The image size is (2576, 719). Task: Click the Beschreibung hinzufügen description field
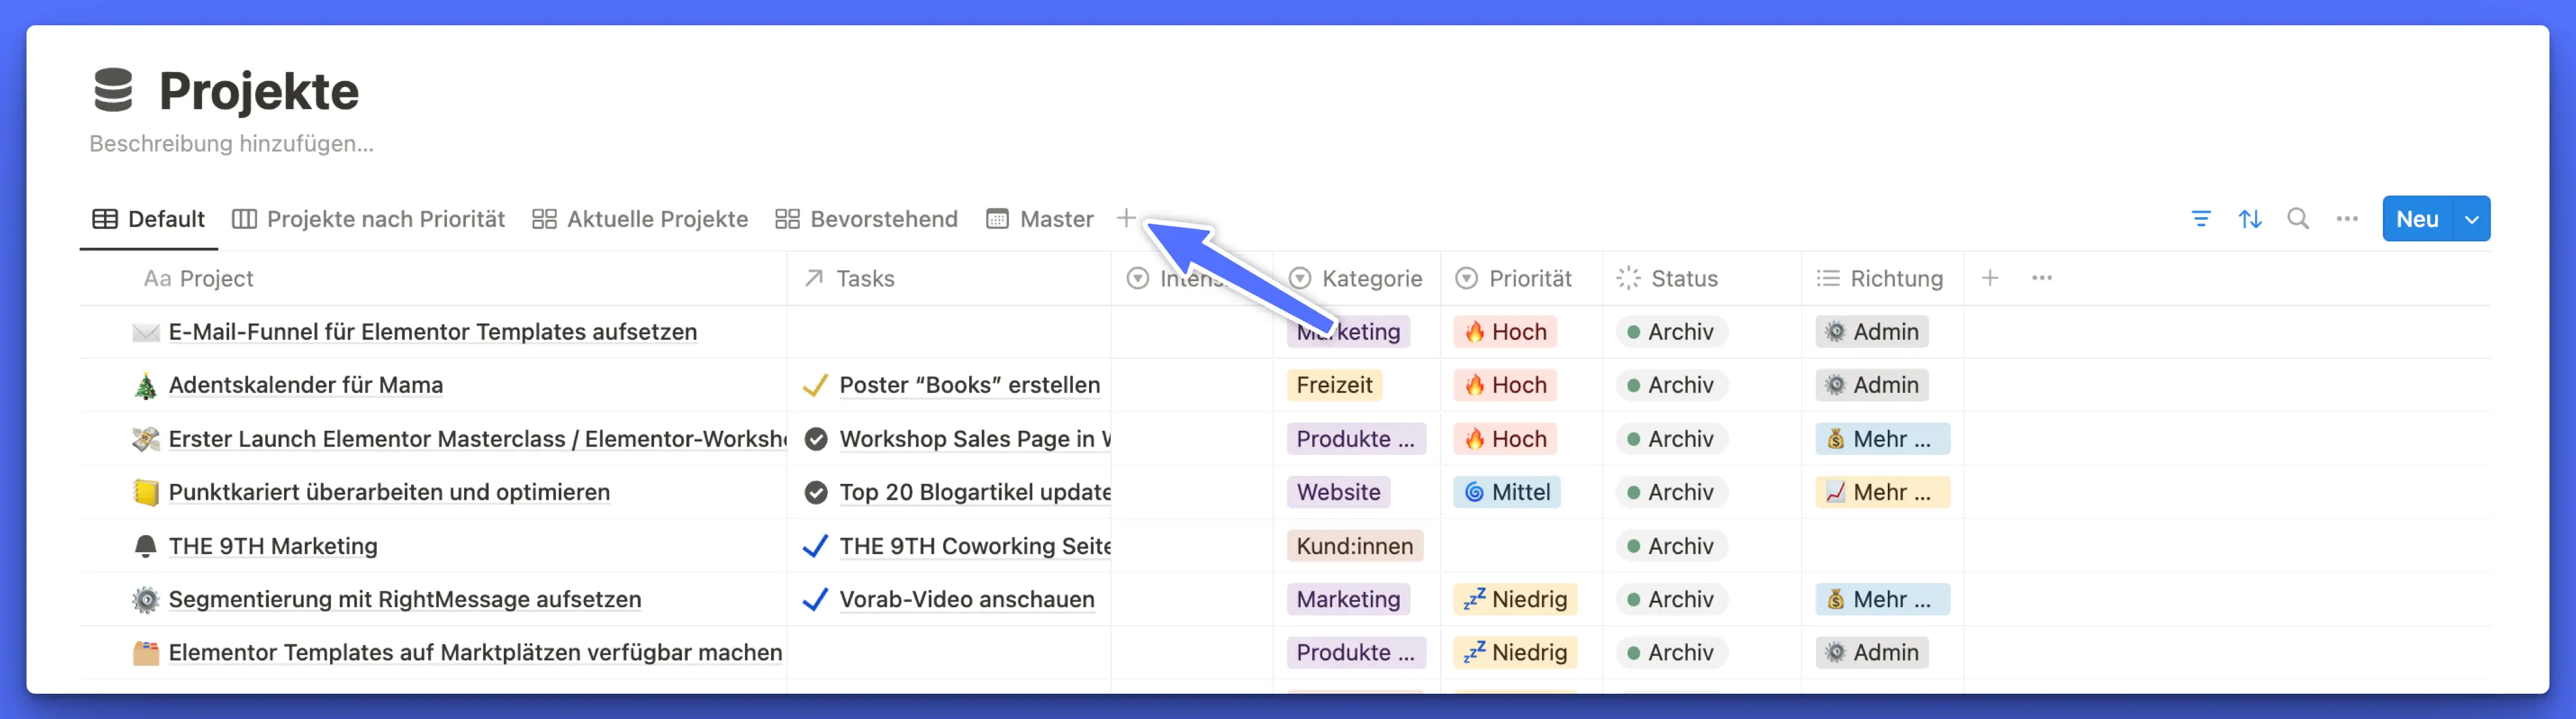[x=231, y=144]
